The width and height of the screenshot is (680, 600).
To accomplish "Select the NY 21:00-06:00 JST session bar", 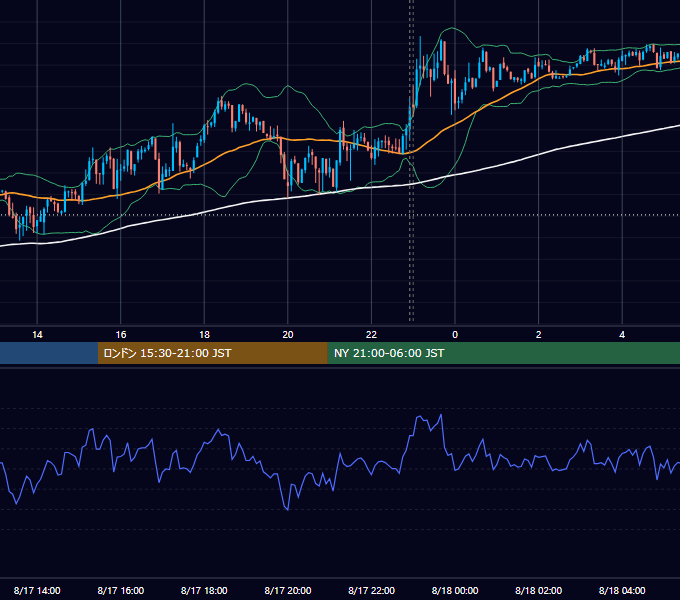I will pos(503,353).
